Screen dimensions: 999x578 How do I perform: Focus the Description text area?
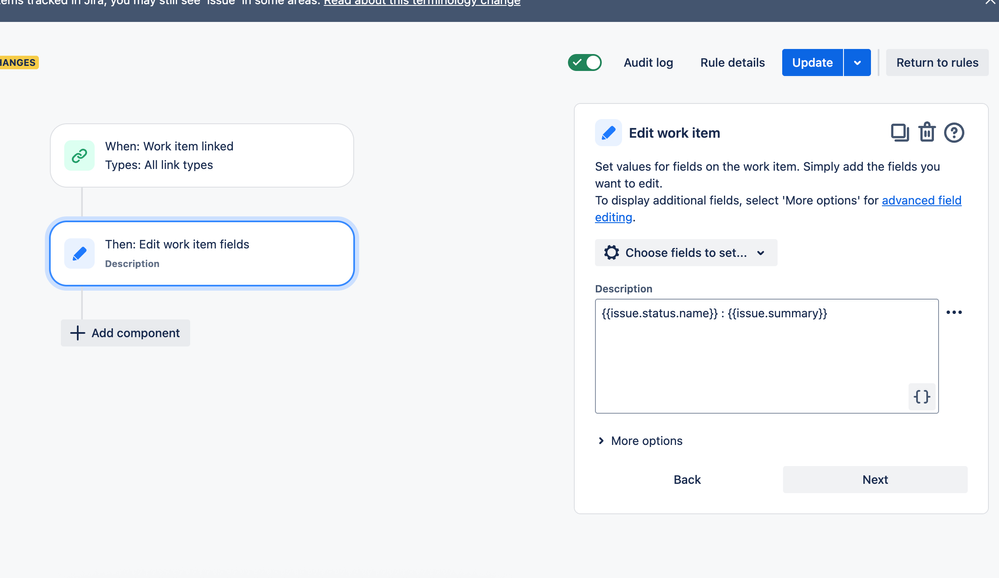tap(766, 356)
